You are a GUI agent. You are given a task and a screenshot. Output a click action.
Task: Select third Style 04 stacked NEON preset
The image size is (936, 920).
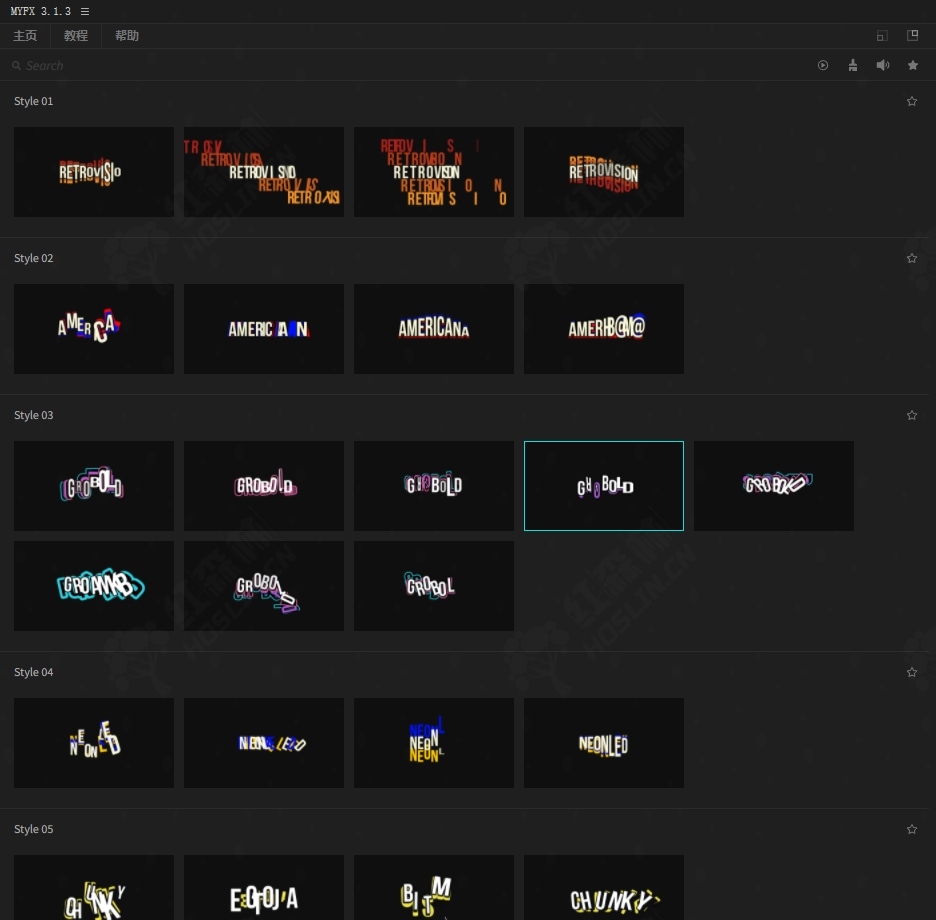(434, 743)
